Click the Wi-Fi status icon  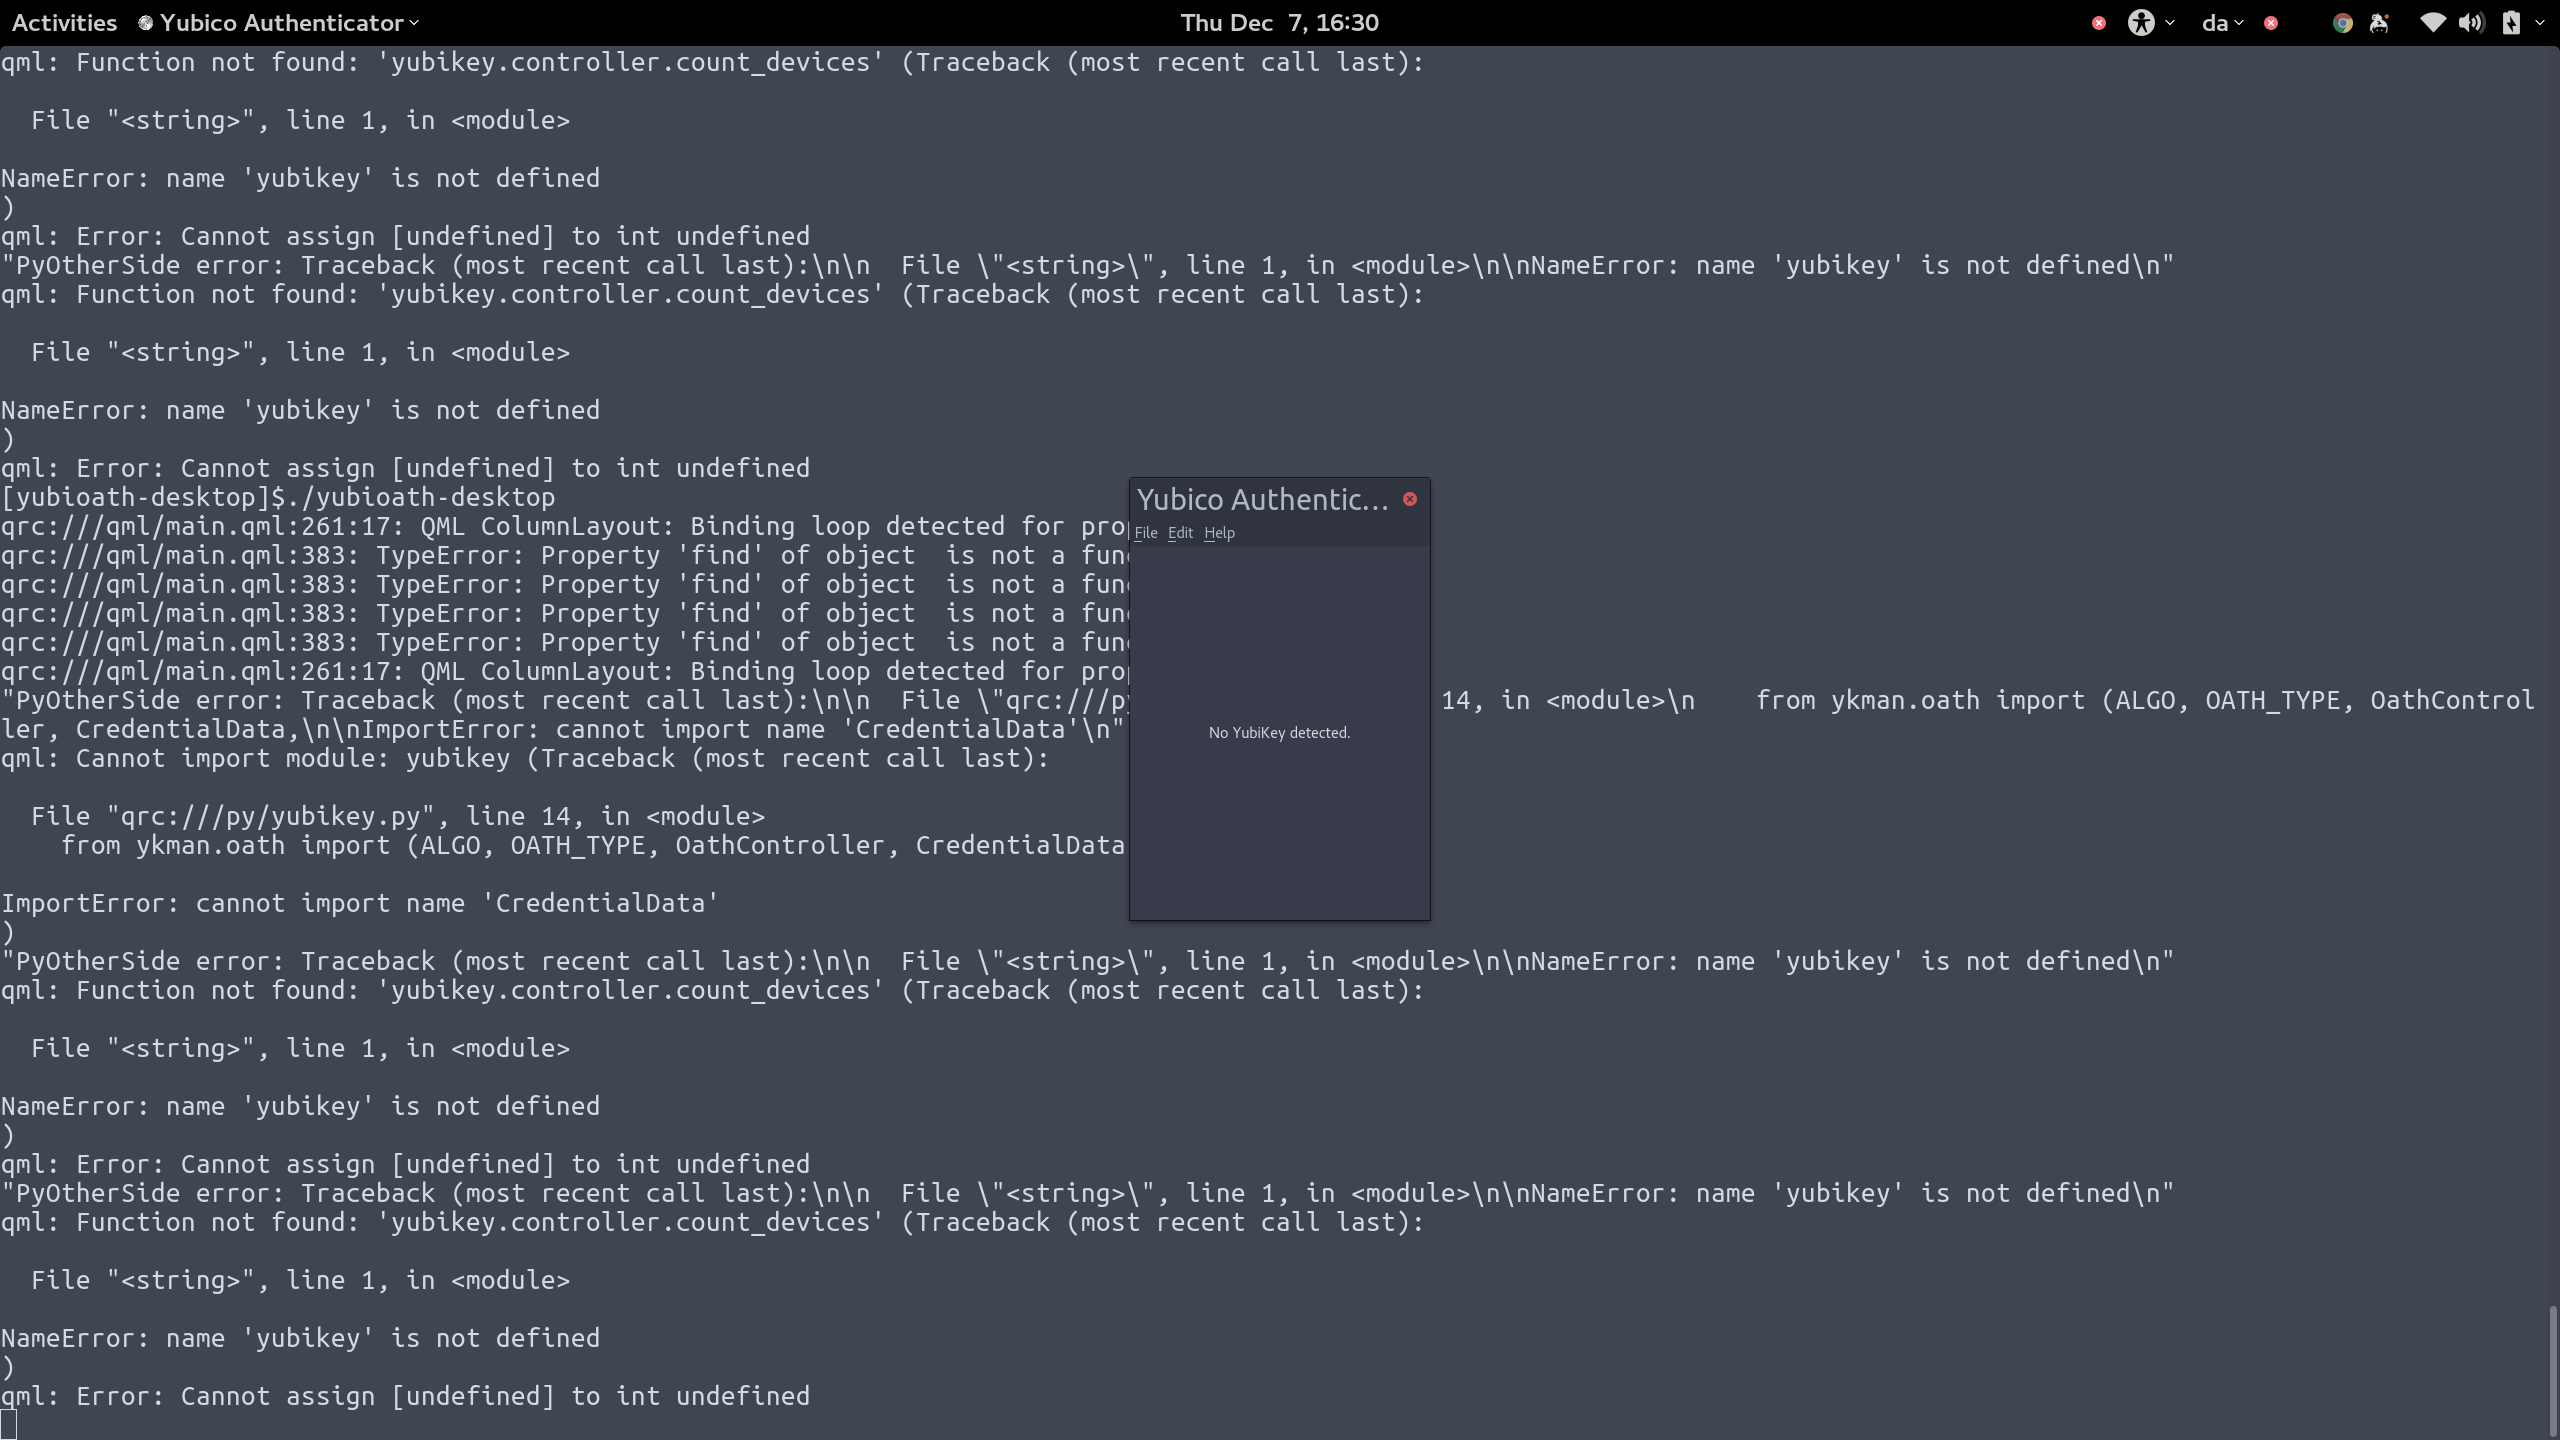coord(2434,22)
